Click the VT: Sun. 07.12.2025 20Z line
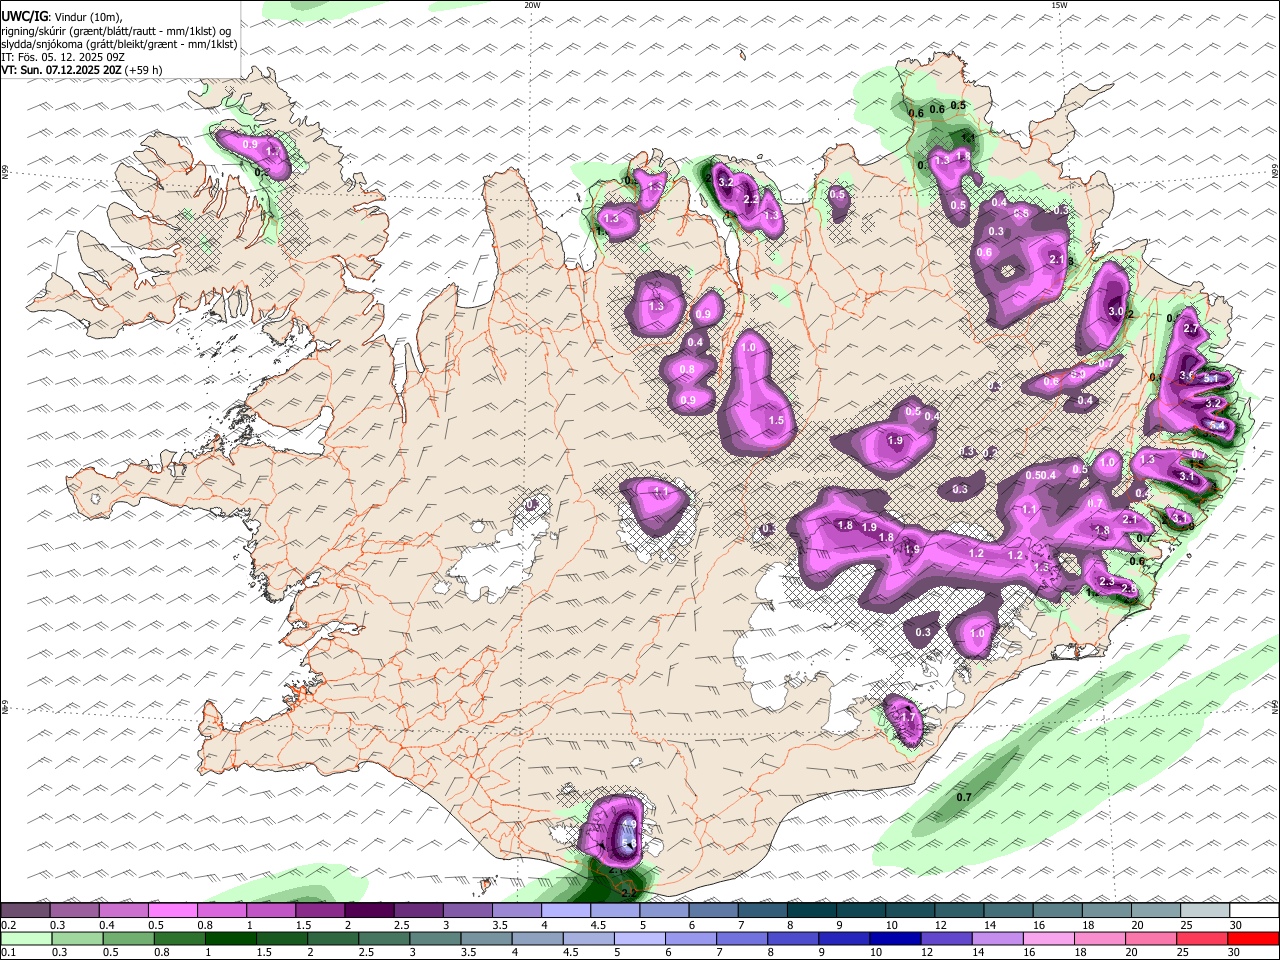Viewport: 1280px width, 960px height. (61, 70)
